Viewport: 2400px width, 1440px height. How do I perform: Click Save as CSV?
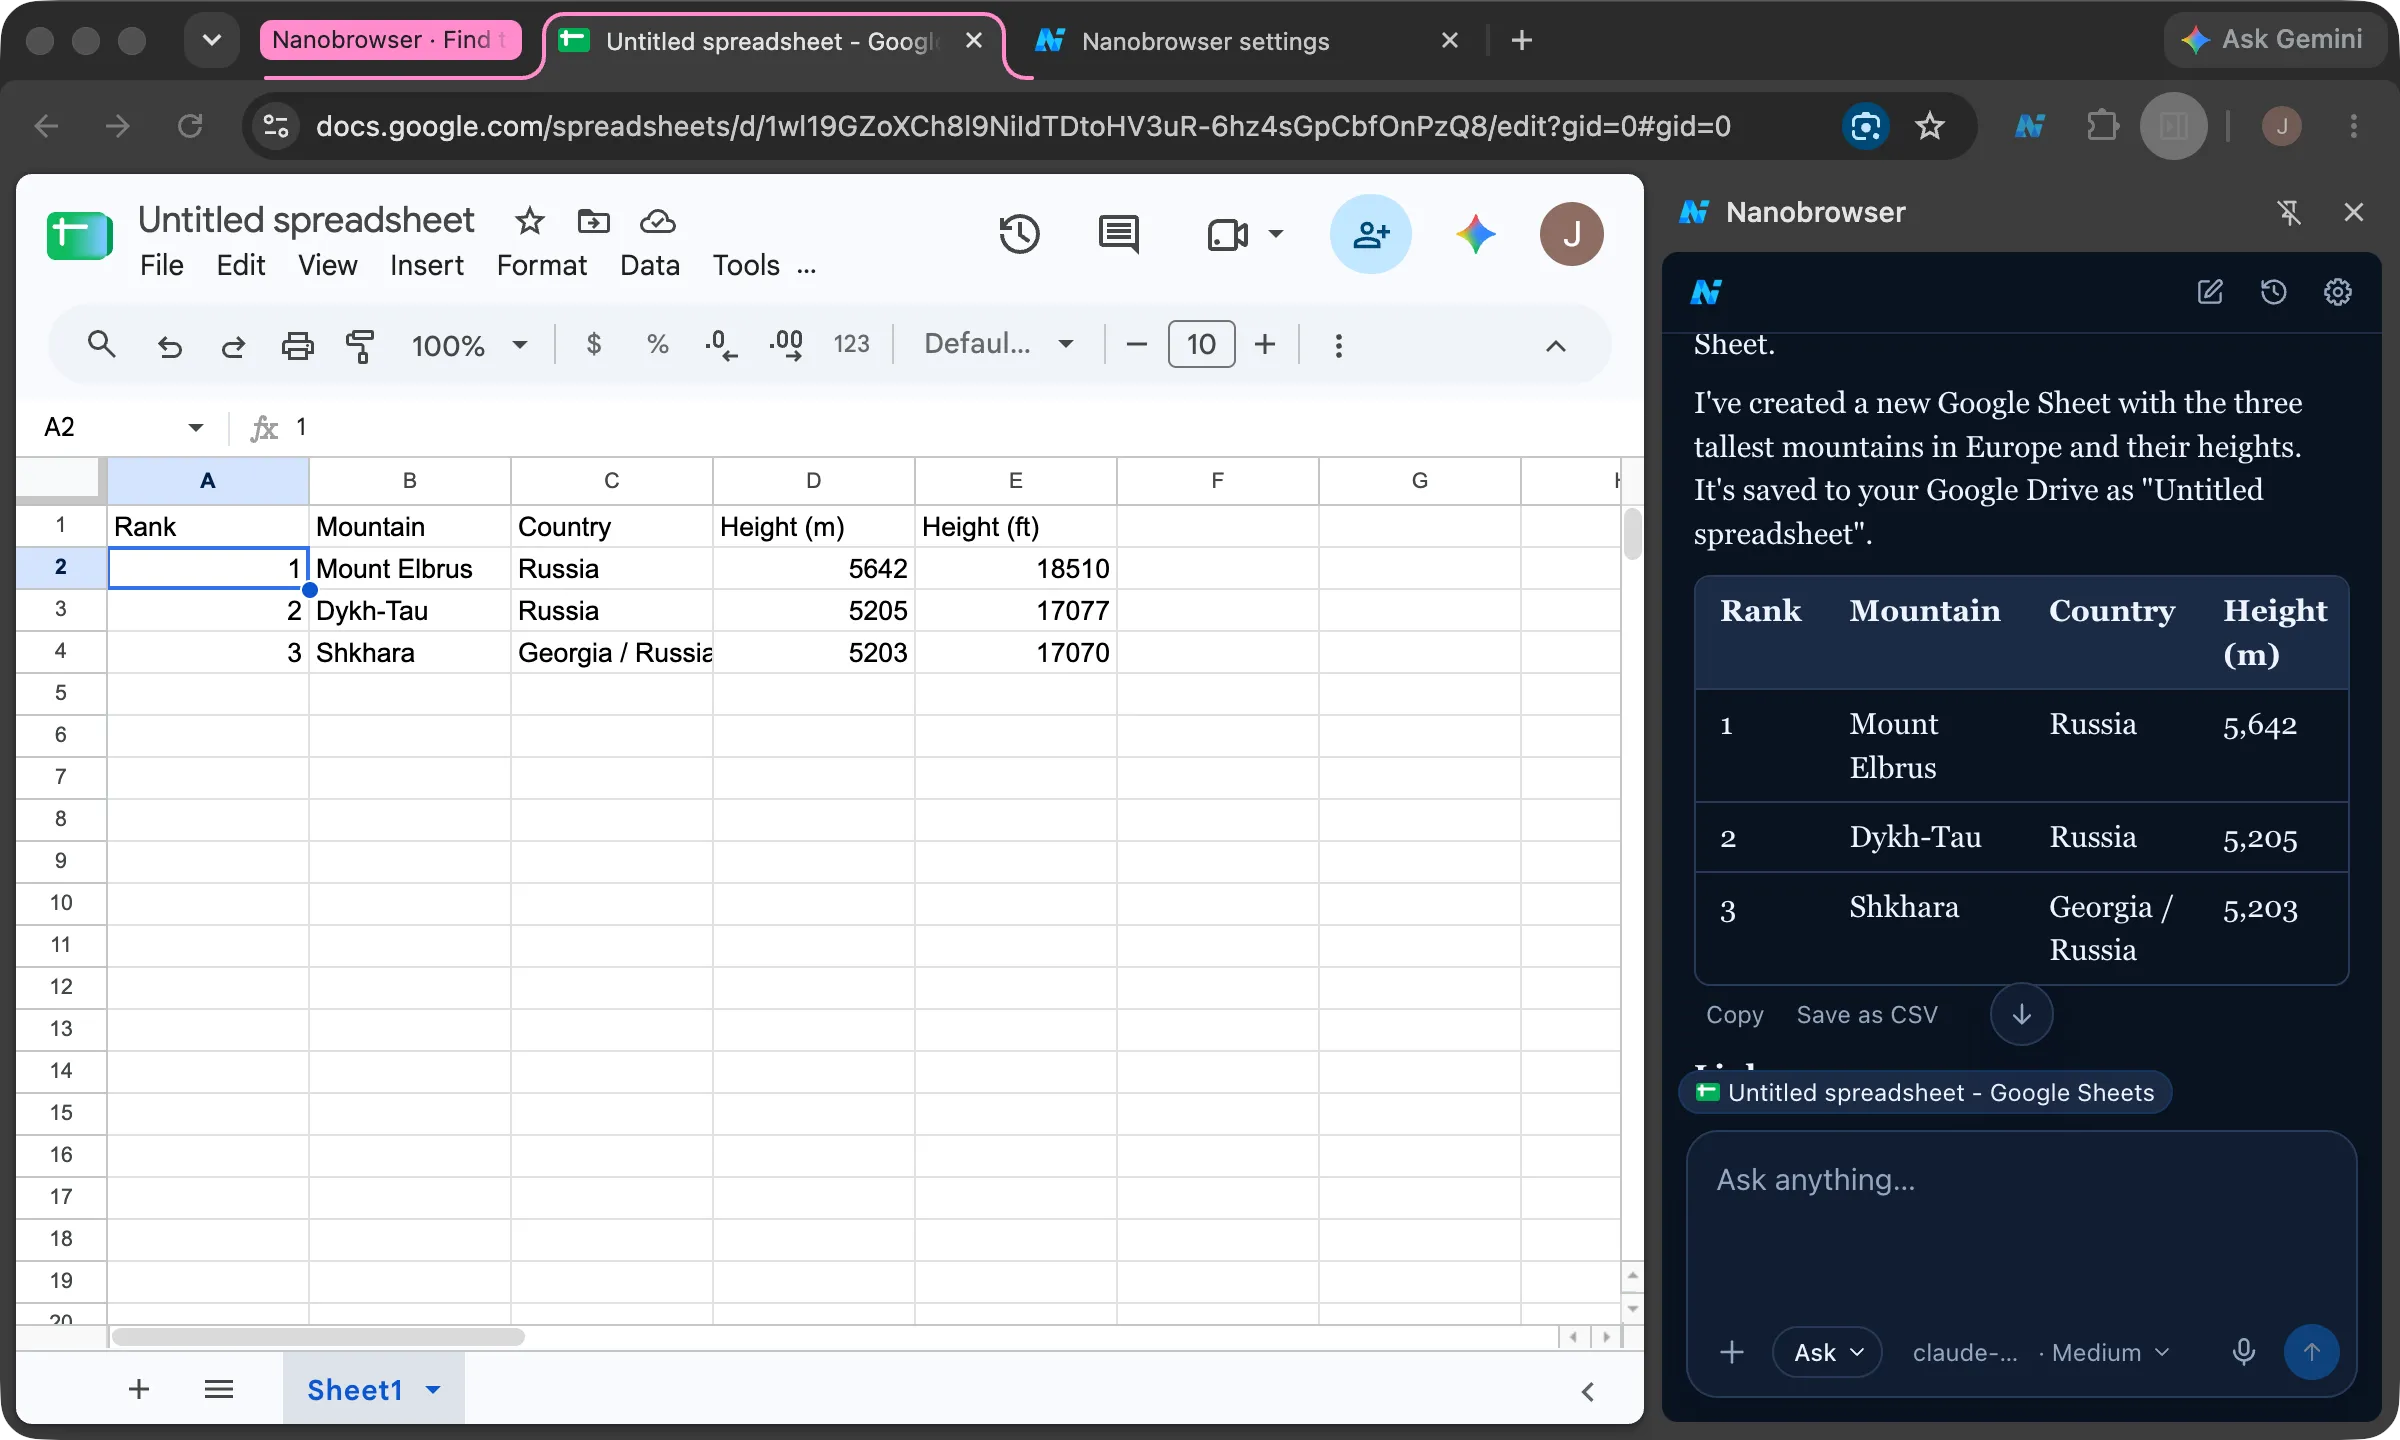pos(1867,1015)
